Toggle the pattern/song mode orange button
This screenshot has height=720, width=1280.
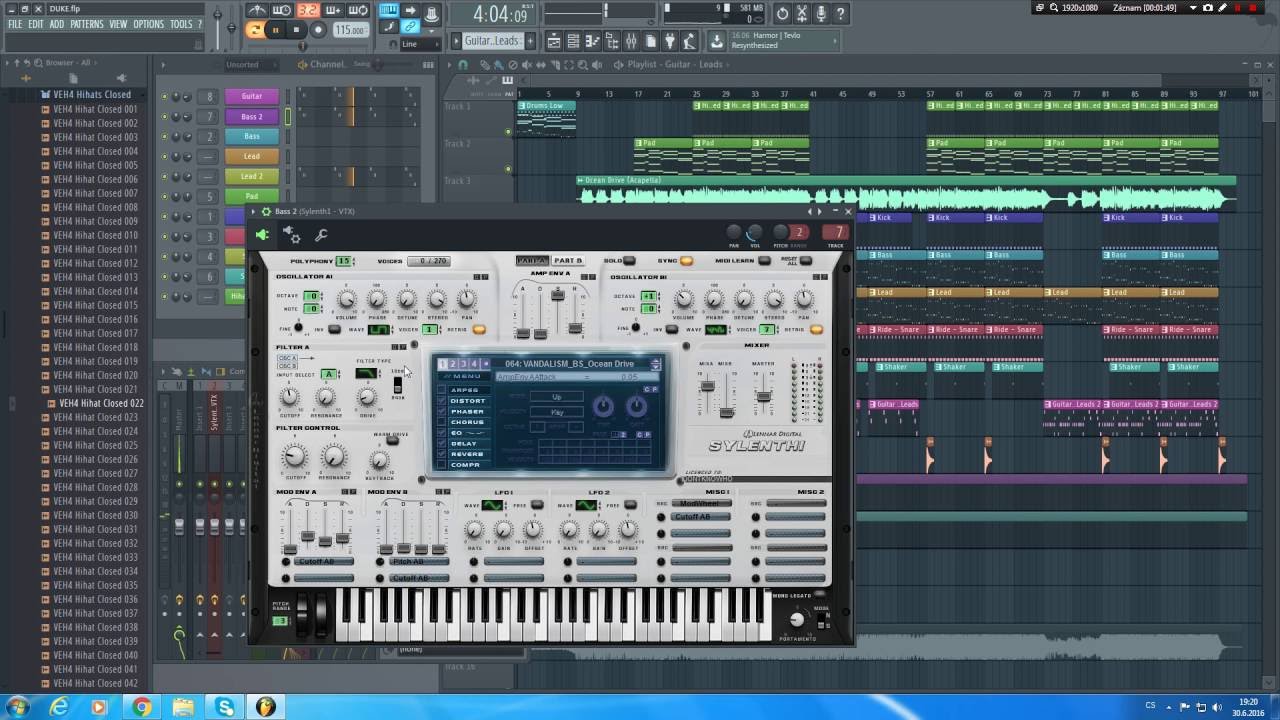coord(256,30)
